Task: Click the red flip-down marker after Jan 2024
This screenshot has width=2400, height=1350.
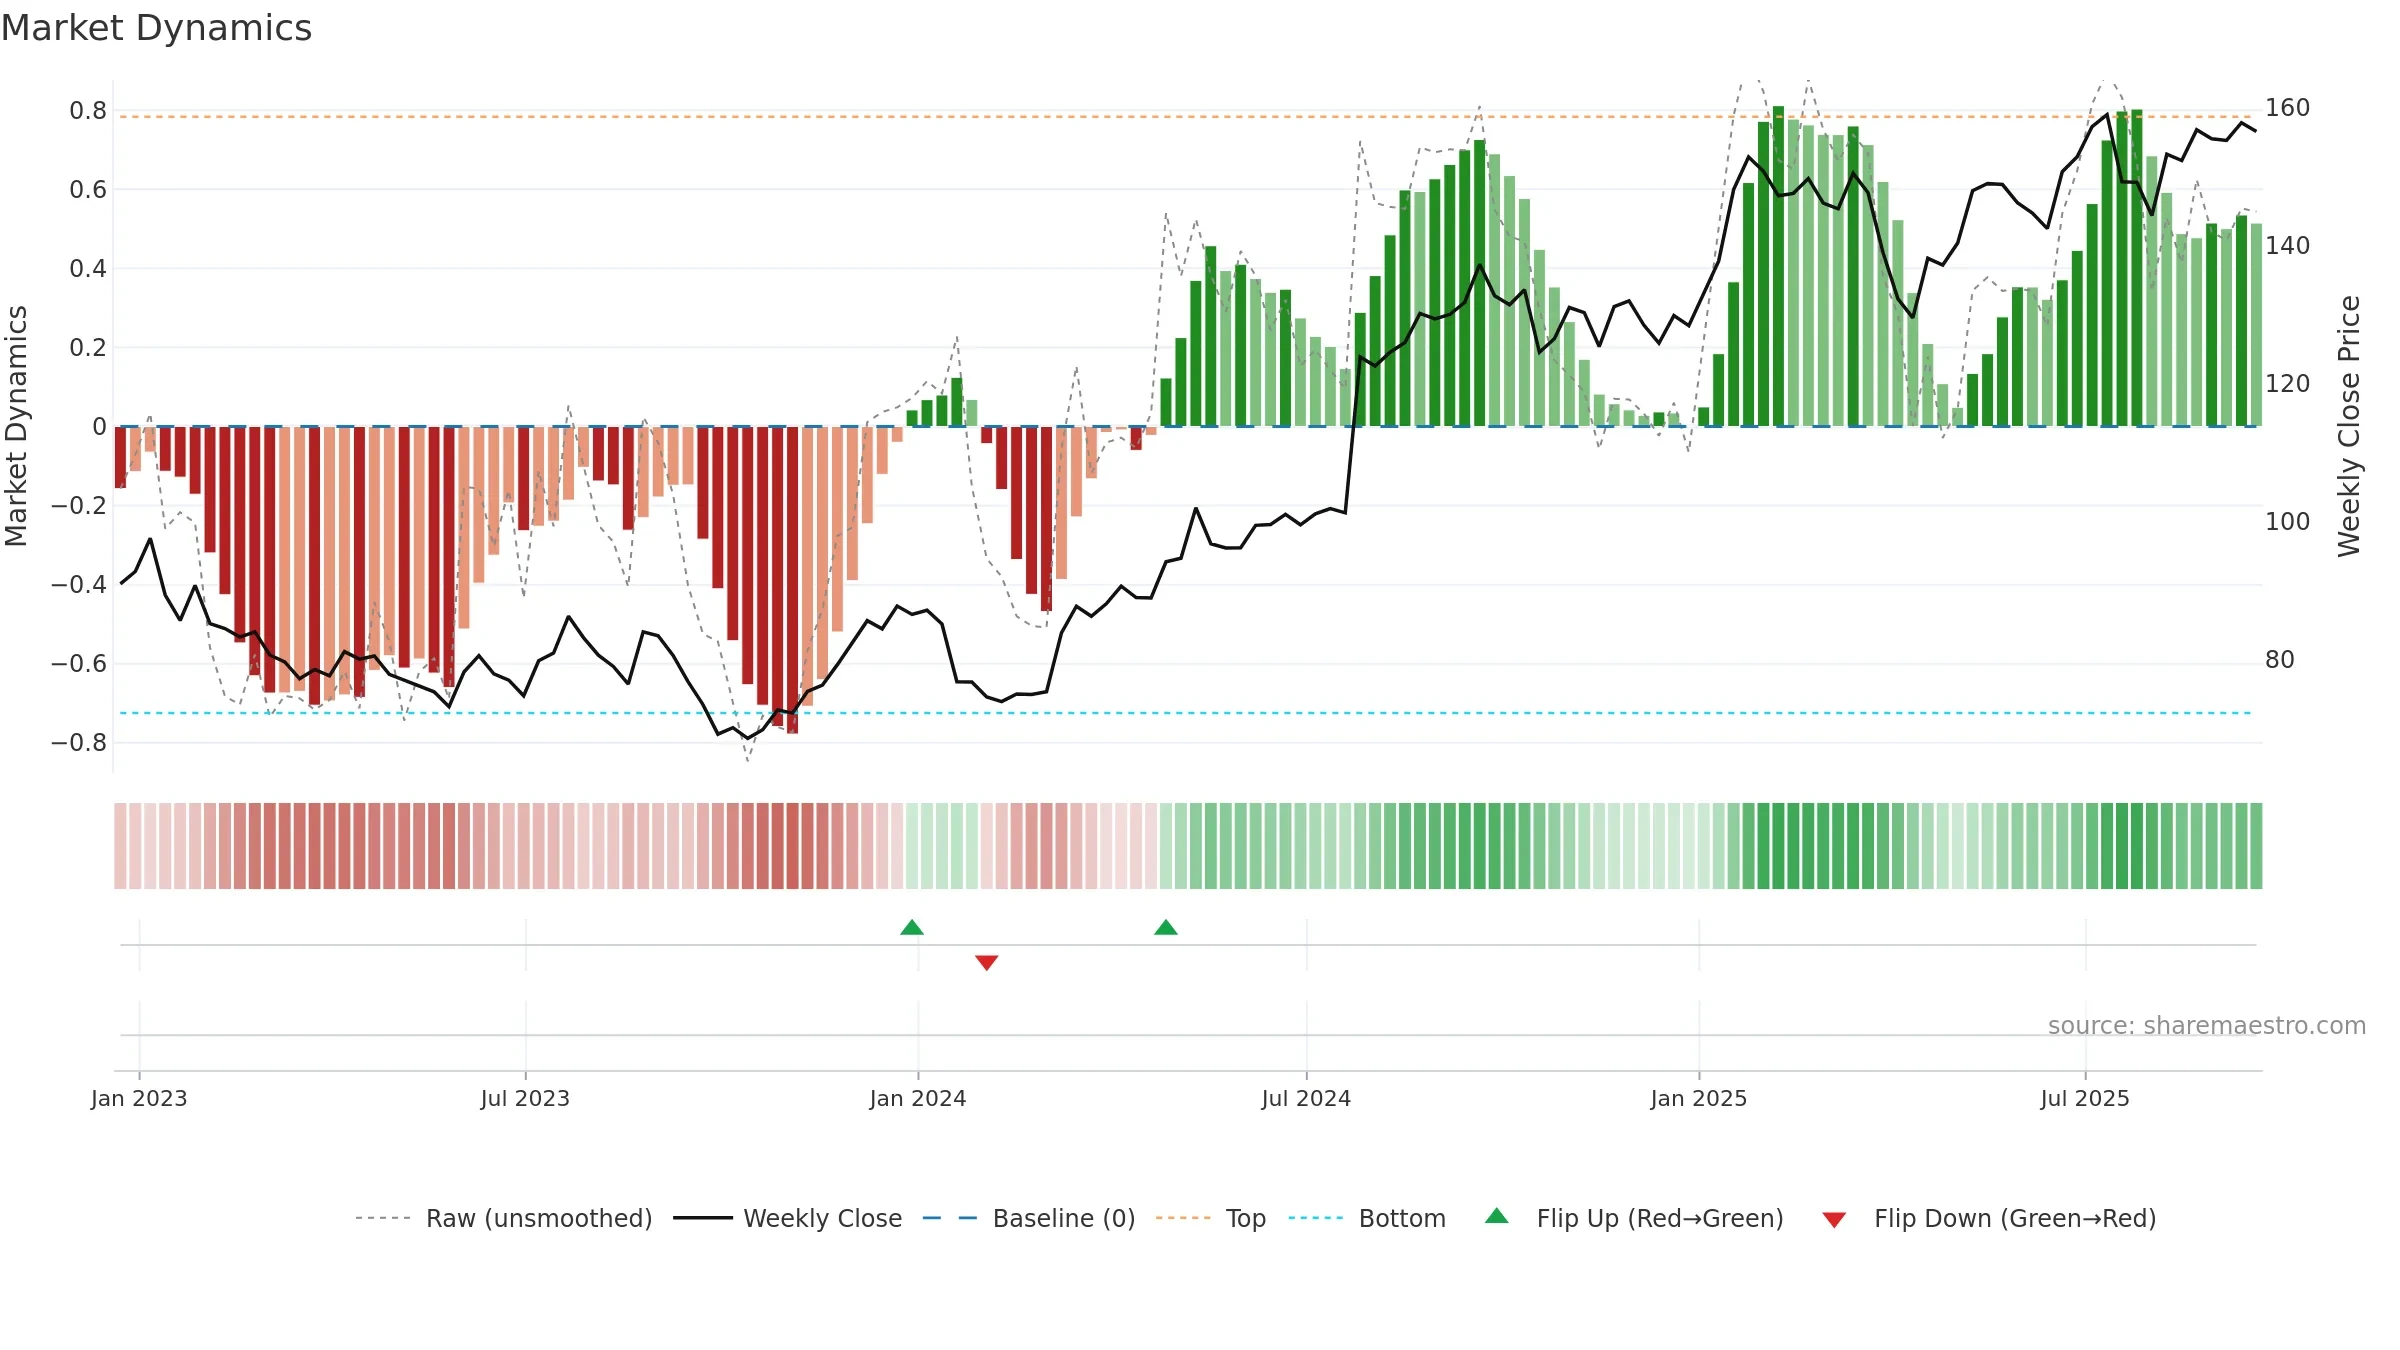Action: click(987, 963)
